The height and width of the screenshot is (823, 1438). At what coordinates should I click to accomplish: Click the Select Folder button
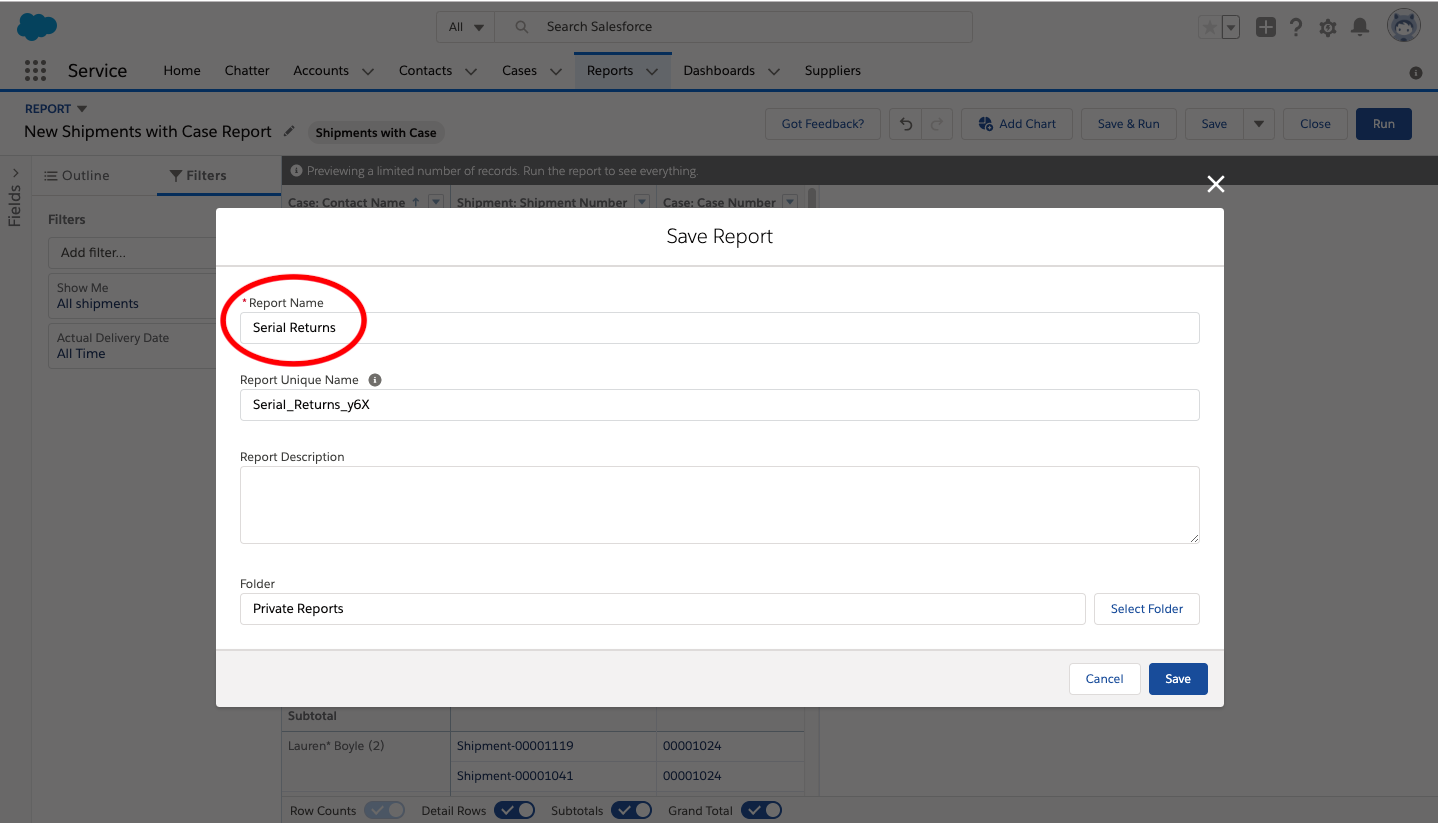click(1147, 609)
